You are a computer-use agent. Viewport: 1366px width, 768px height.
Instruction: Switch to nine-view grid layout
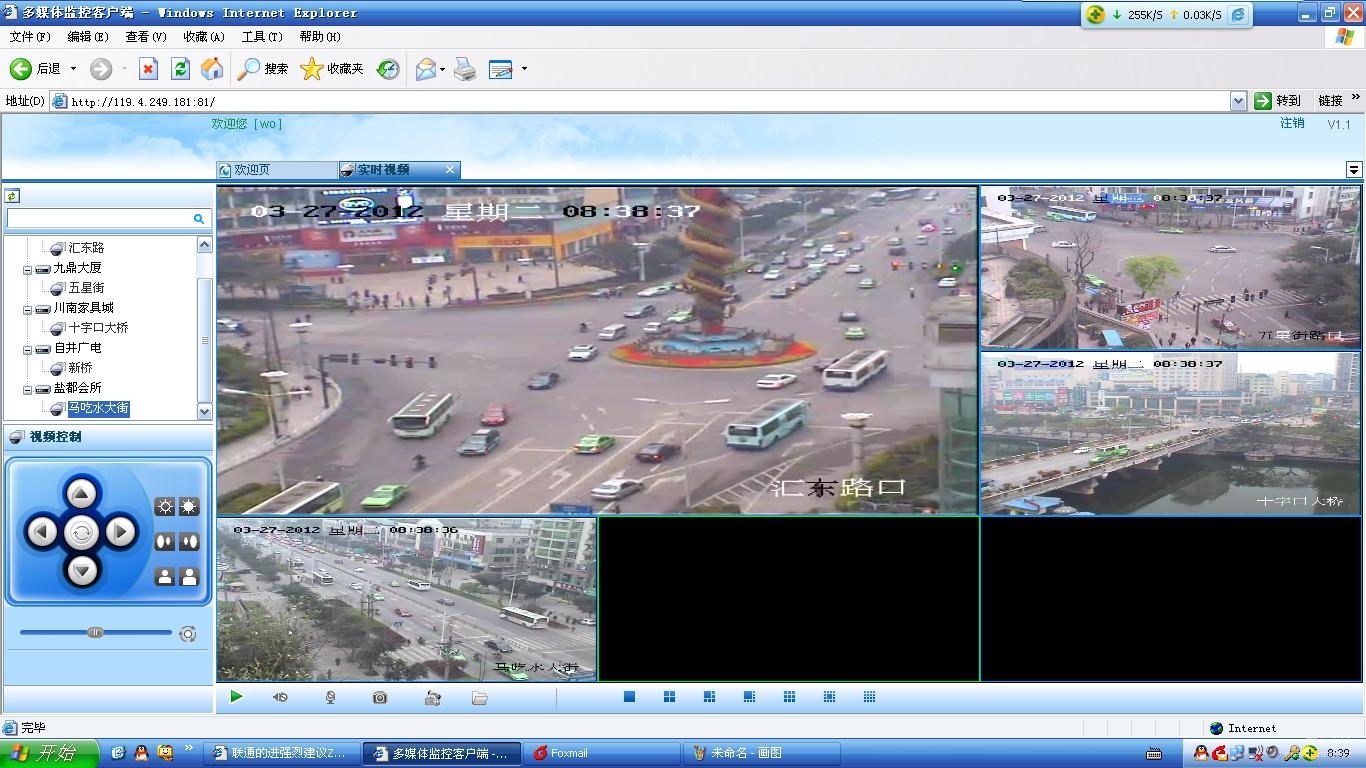pyautogui.click(x=789, y=697)
